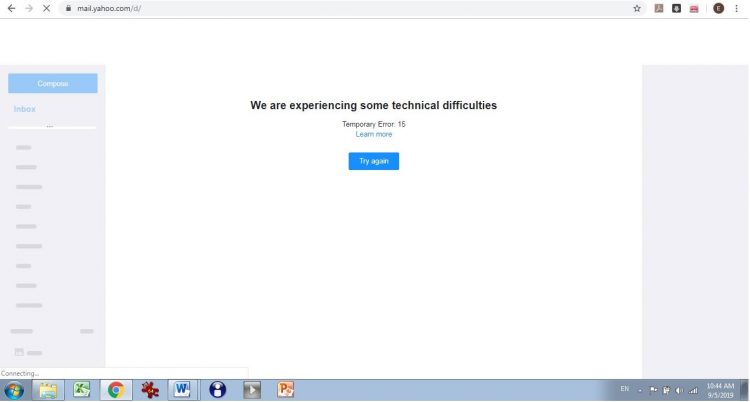
Task: Click the Action Center flag icon
Action: pos(653,390)
